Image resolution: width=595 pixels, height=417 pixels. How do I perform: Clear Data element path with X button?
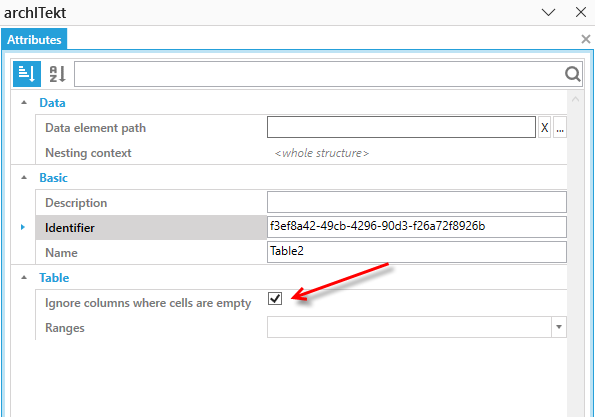(x=544, y=127)
